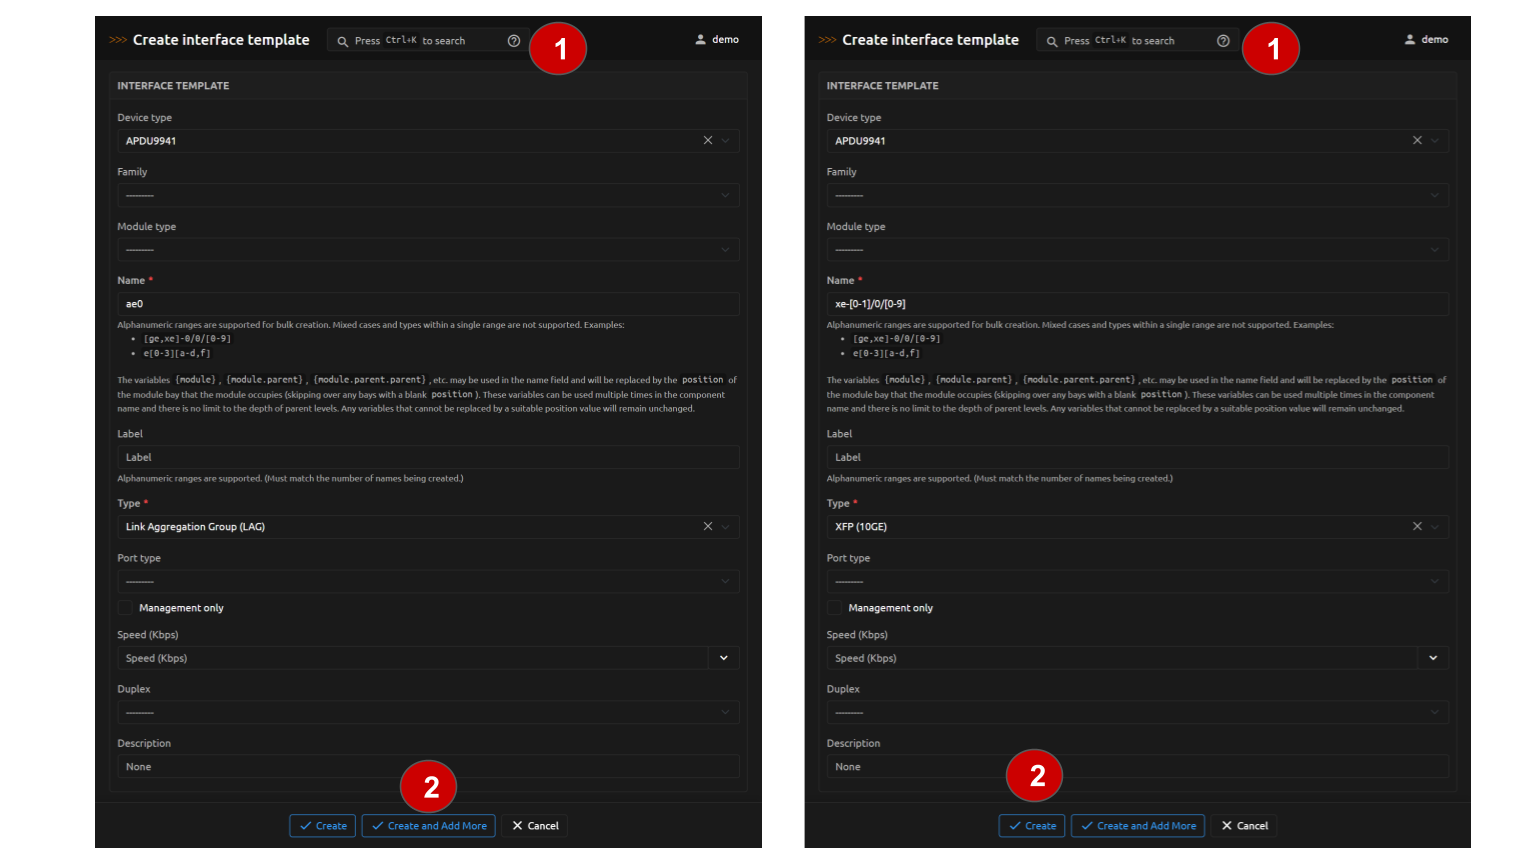
Task: Click the Name field containing xe-[0-1]/0/[0-9]
Action: [x=1137, y=304]
